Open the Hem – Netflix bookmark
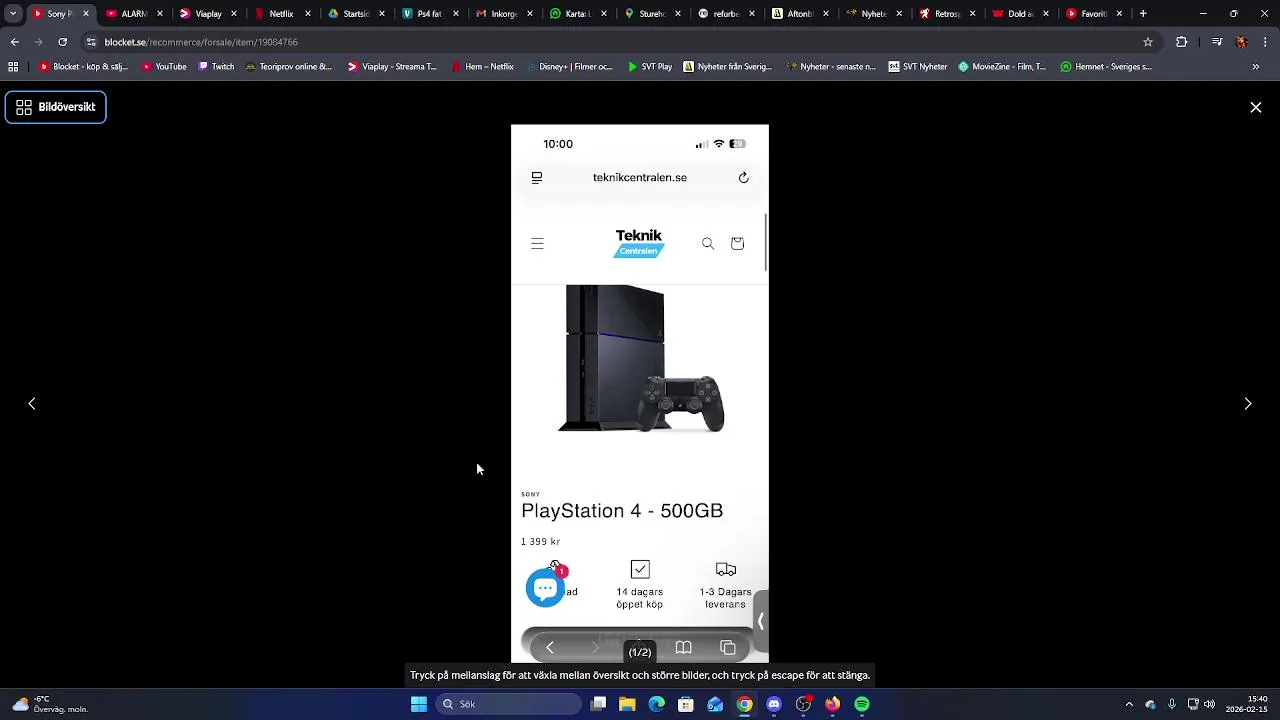 [x=483, y=67]
